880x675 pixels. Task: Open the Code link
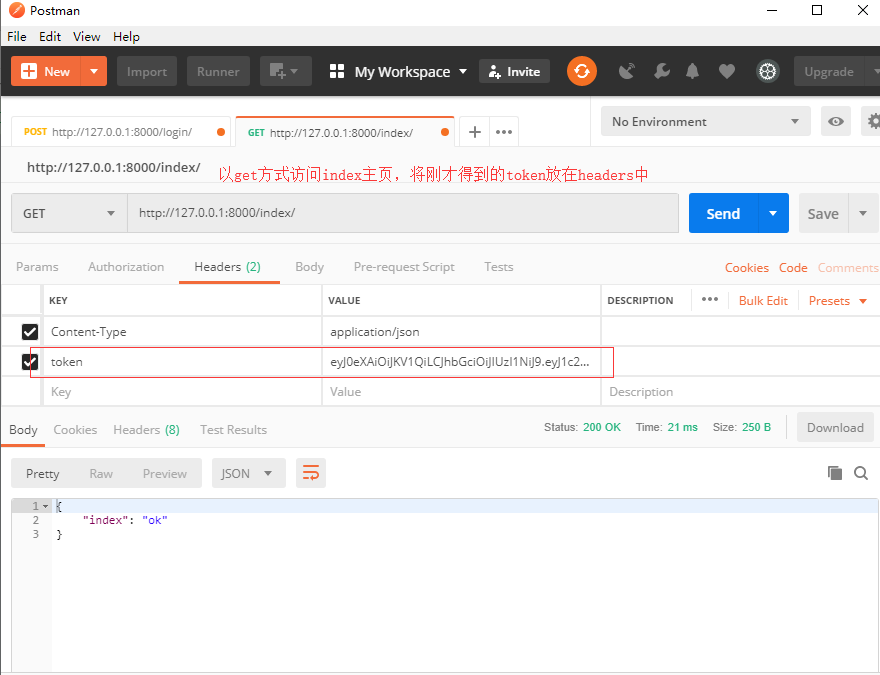tap(793, 268)
